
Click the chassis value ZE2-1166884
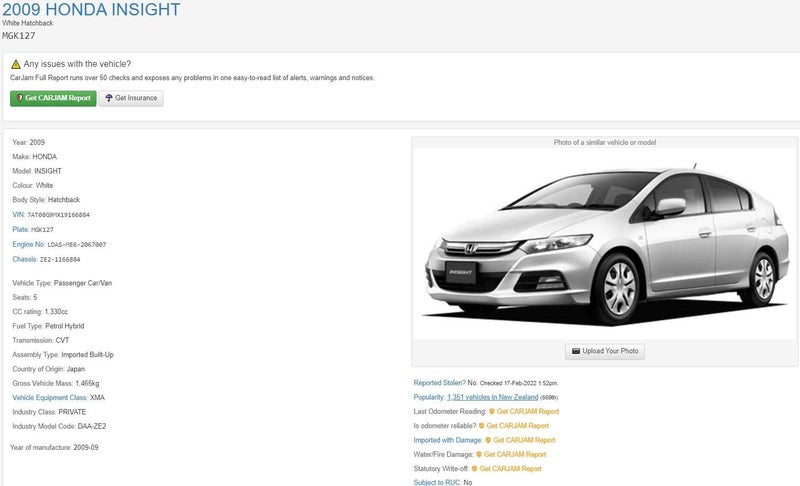coord(60,260)
